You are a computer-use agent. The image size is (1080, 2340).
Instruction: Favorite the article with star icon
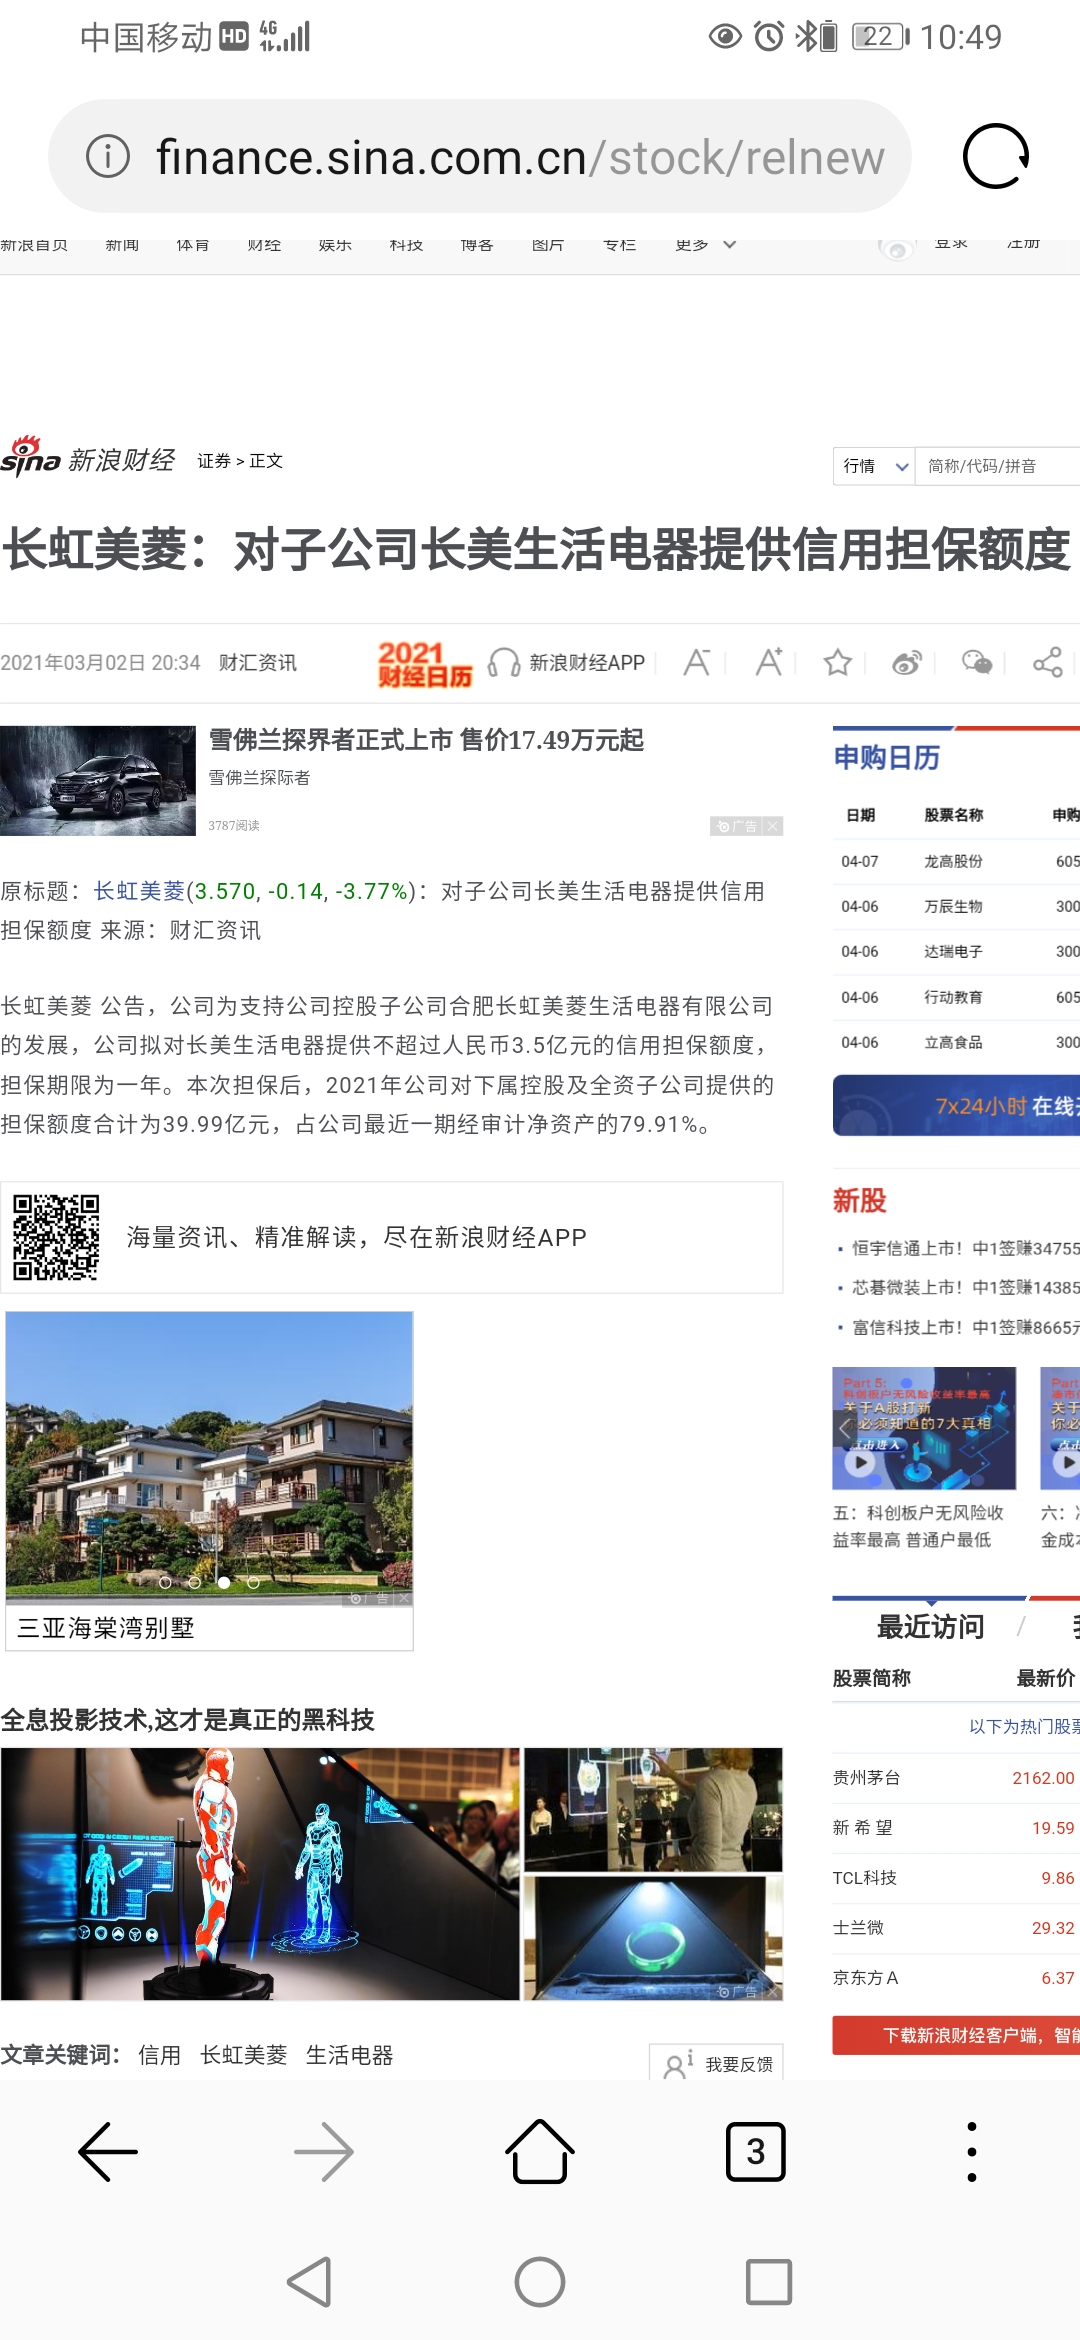pyautogui.click(x=837, y=662)
